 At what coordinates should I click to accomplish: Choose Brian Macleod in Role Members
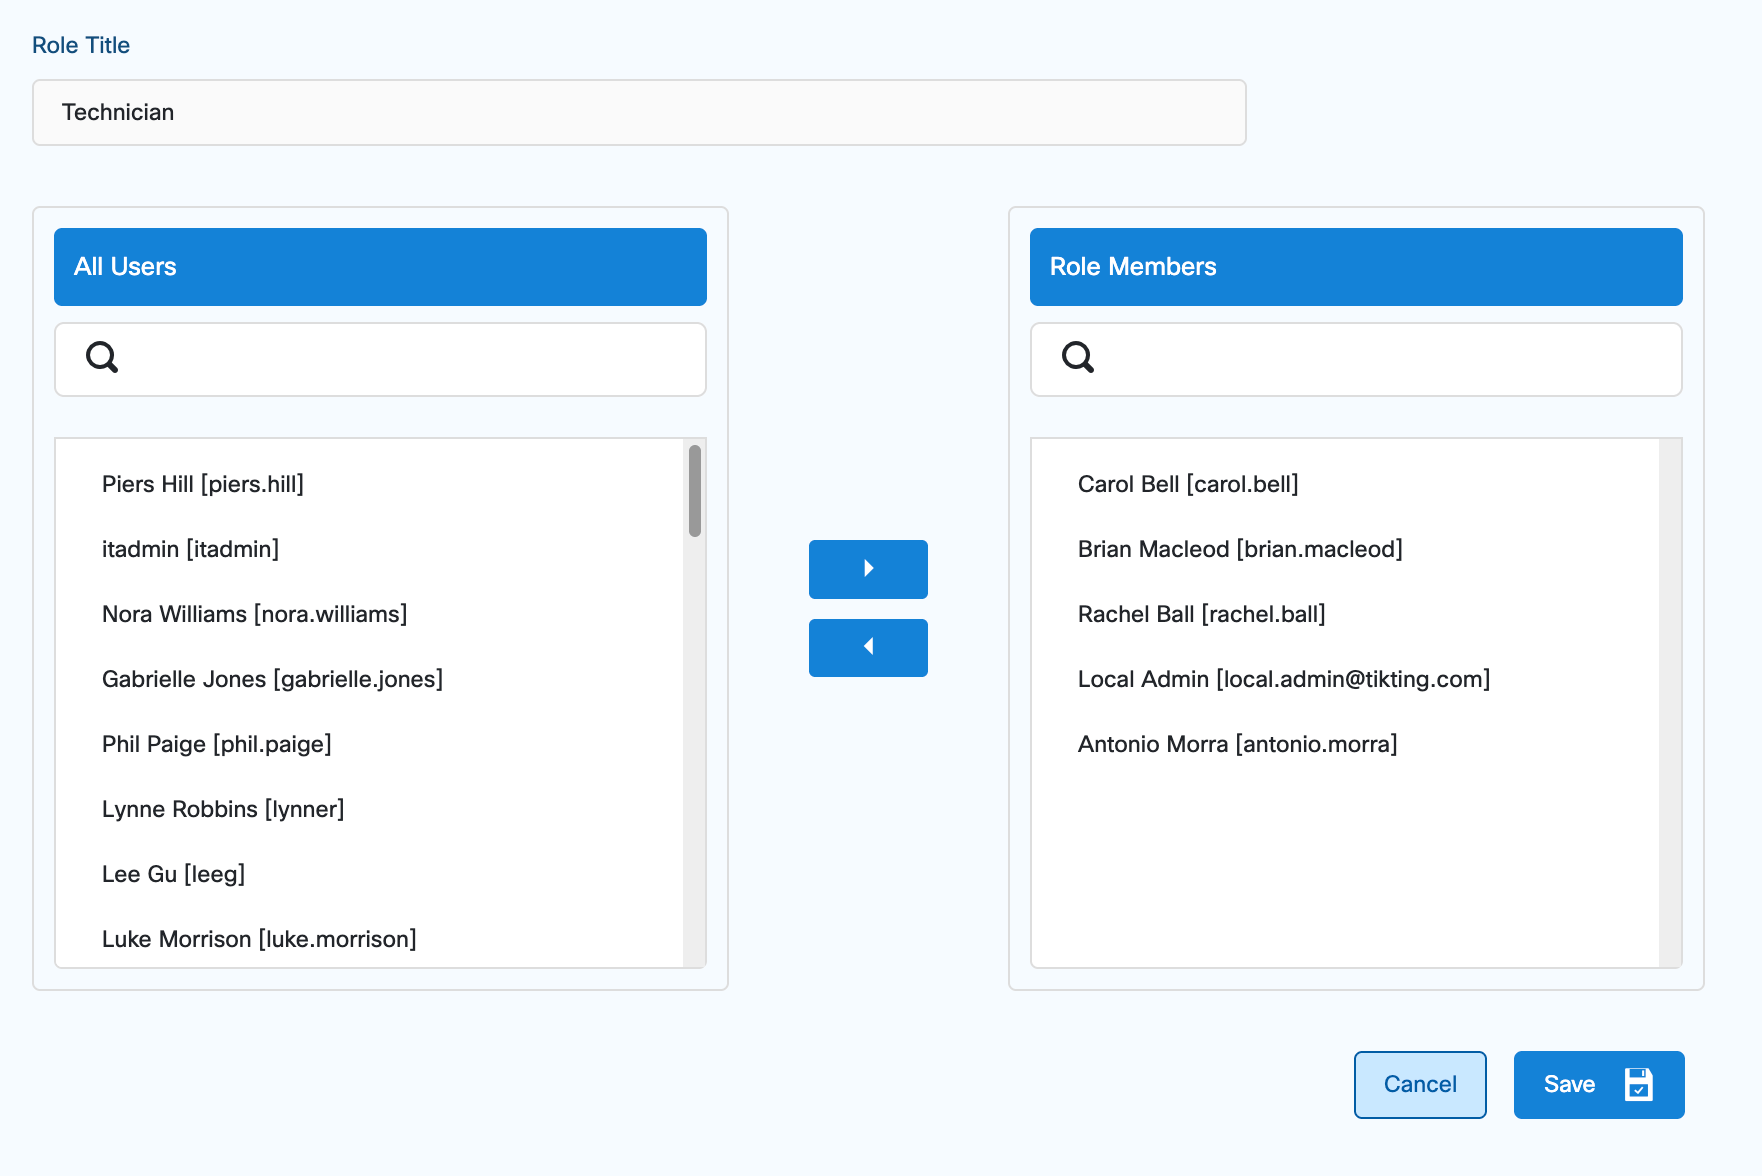[x=1240, y=549]
